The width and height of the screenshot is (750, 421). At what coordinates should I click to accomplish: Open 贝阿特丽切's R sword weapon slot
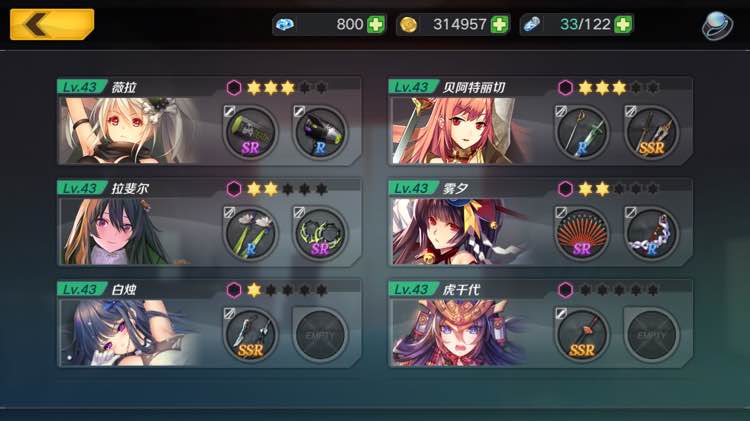pyautogui.click(x=582, y=133)
